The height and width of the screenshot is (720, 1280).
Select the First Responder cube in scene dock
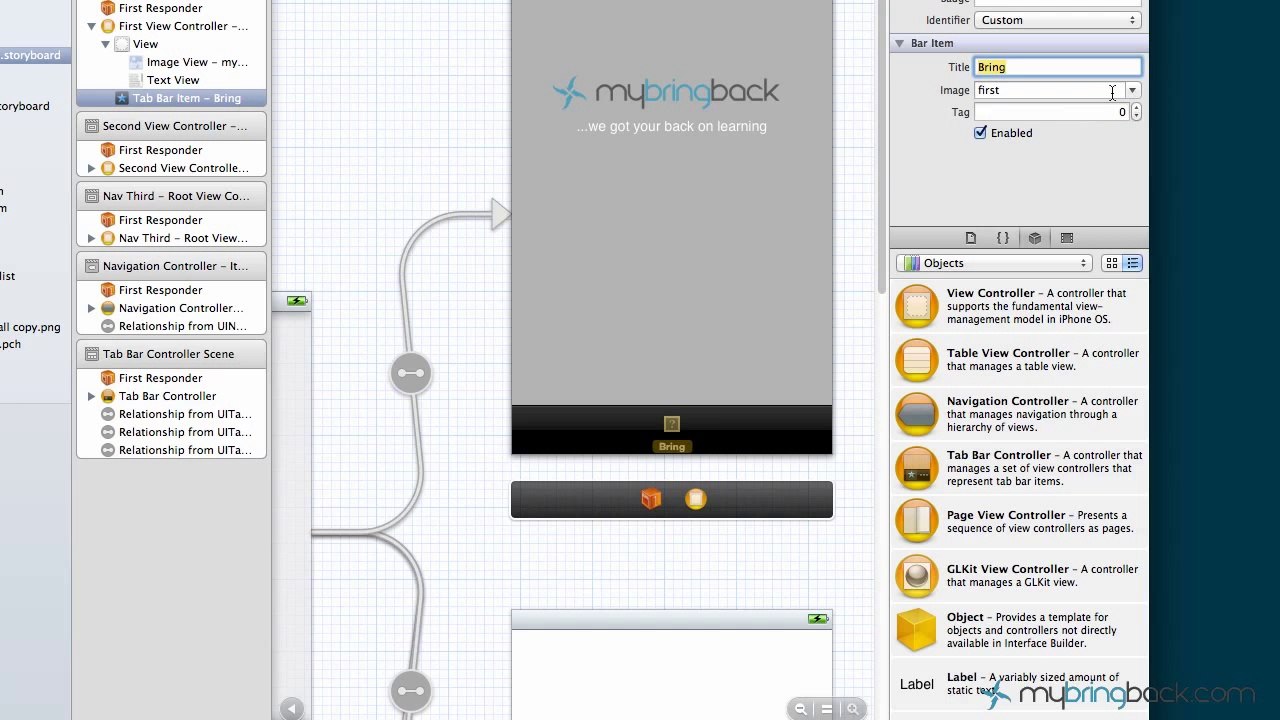click(x=651, y=499)
